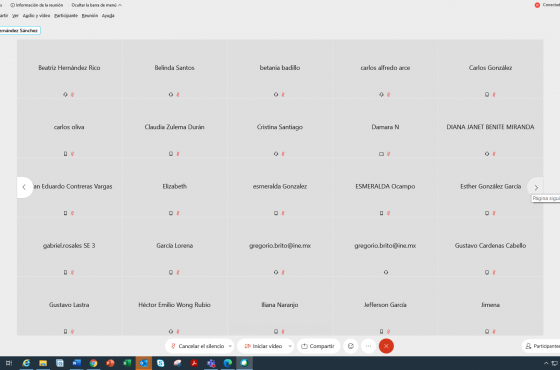
Task: Toggle Cancelar el silencio microphone button
Action: pyautogui.click(x=197, y=346)
